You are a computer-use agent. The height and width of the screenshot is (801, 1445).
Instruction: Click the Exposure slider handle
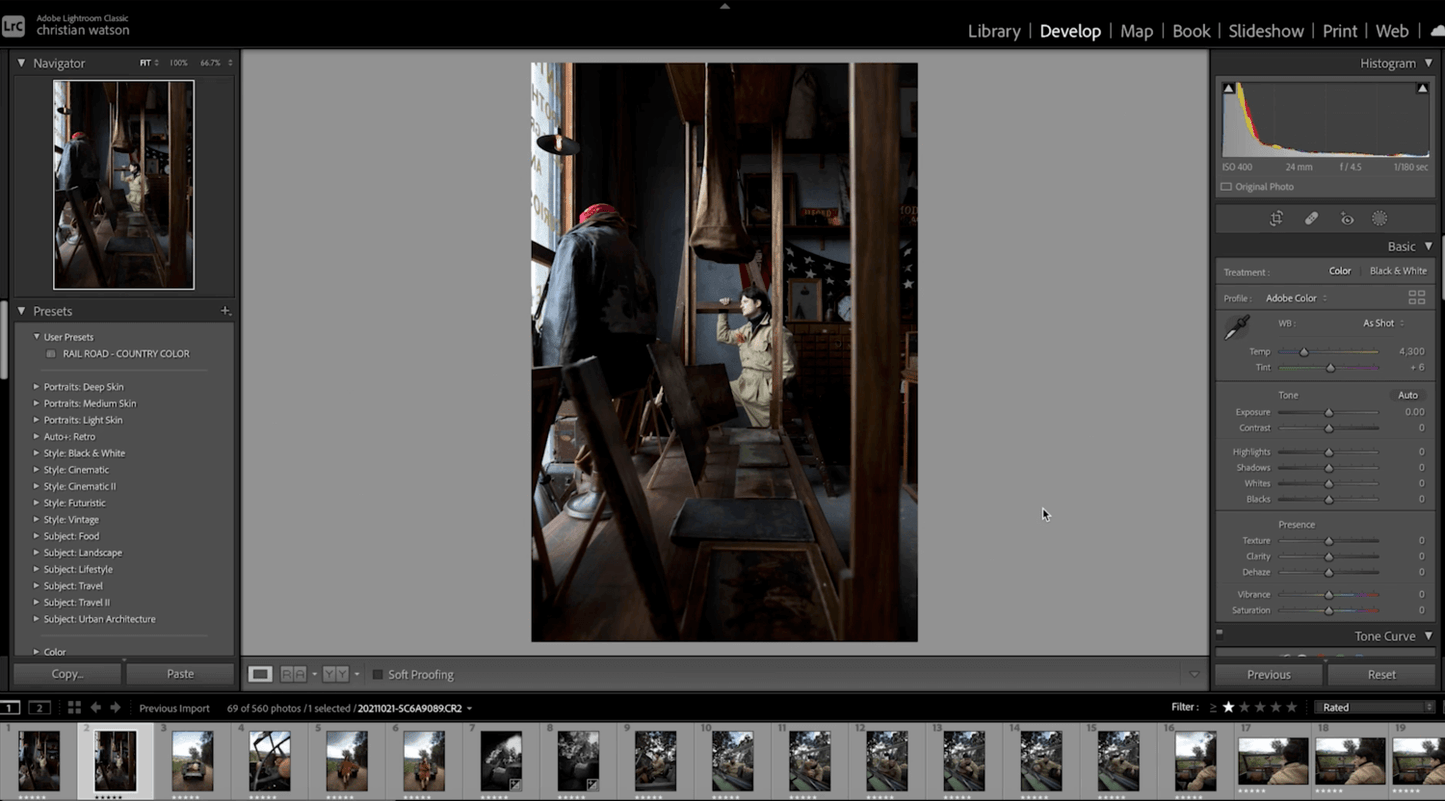coord(1329,412)
